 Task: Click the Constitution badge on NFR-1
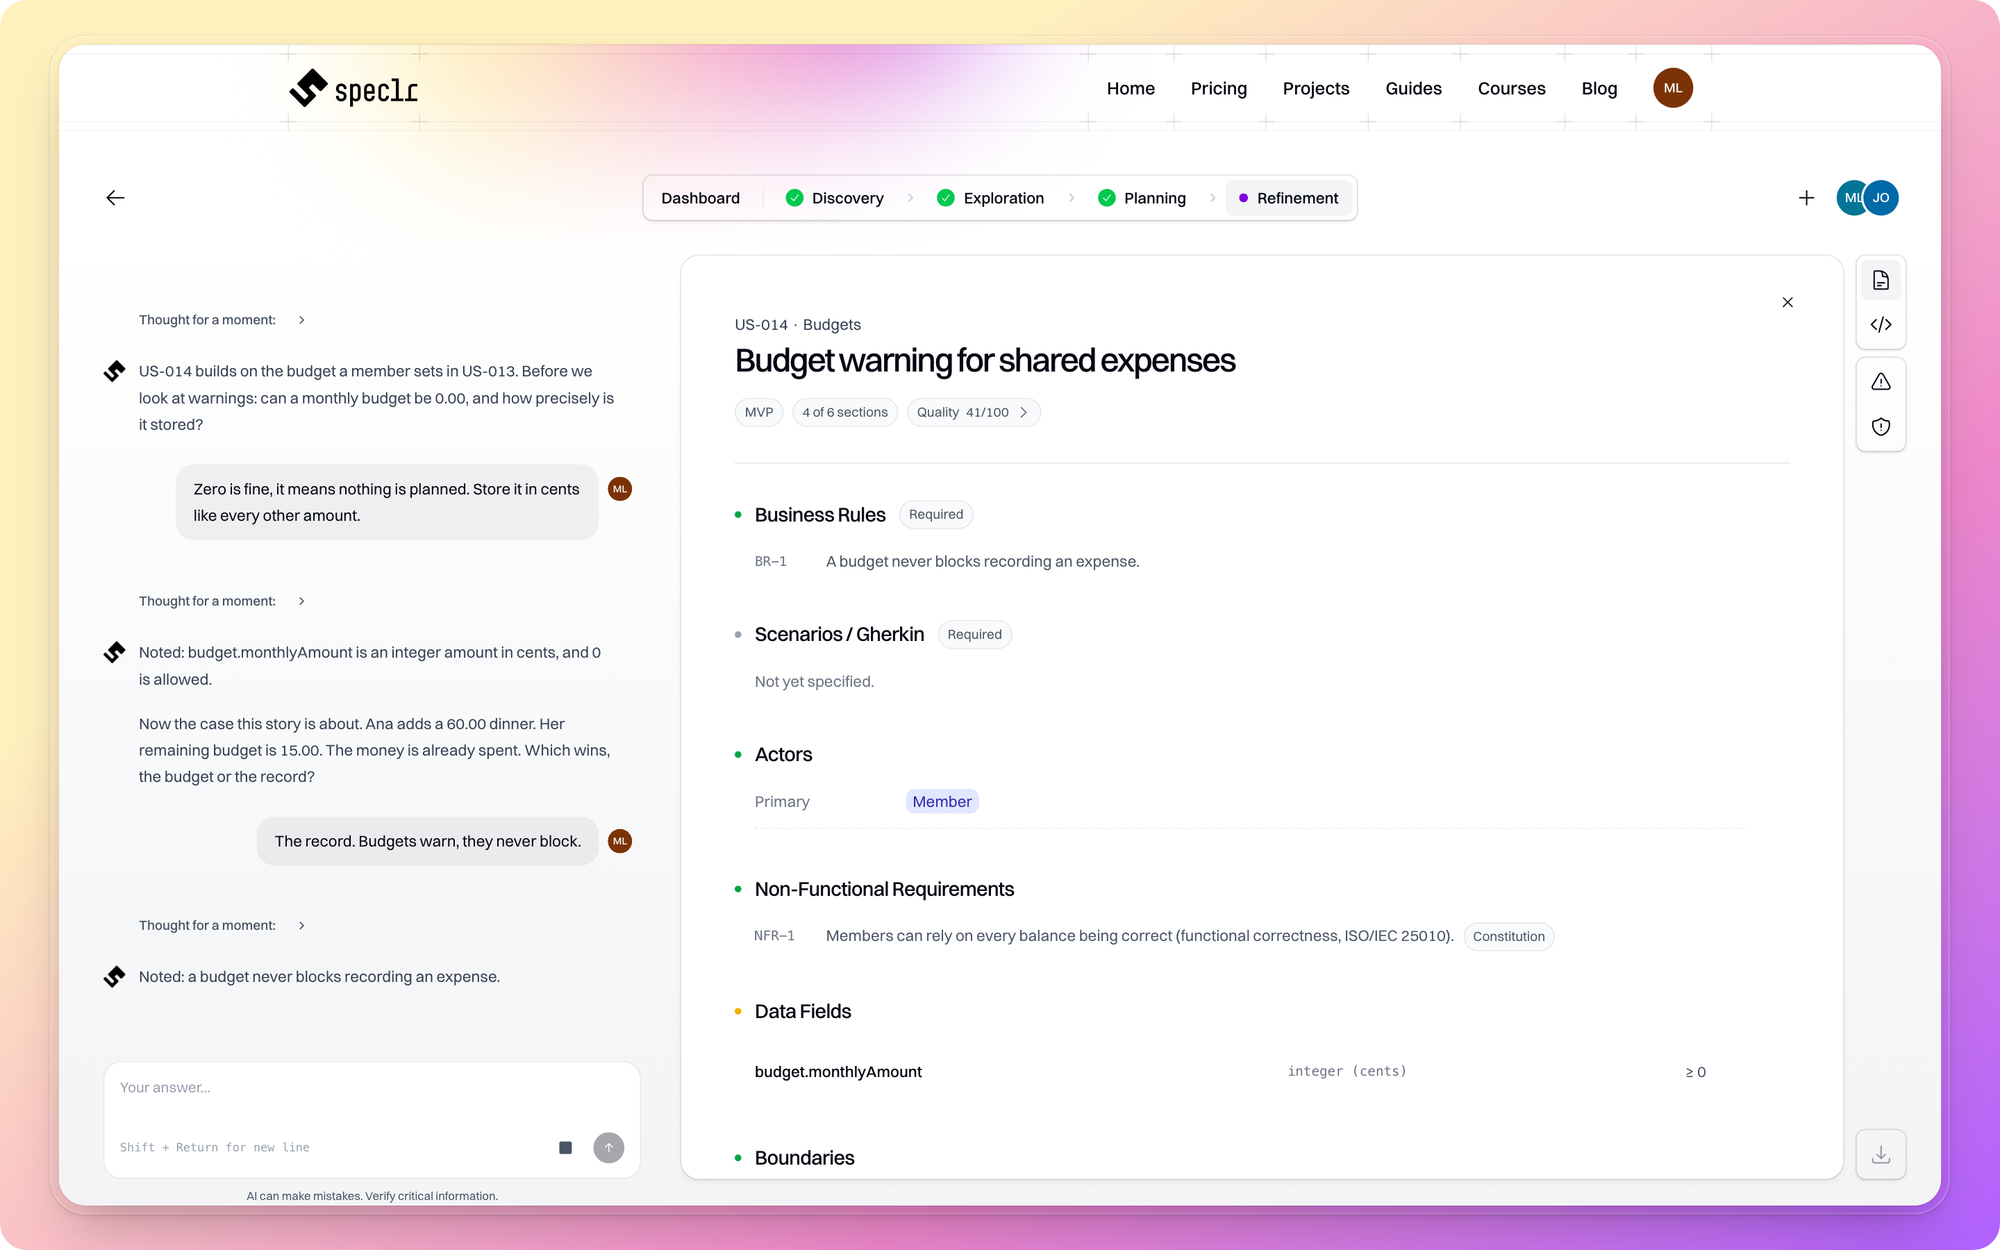tap(1508, 937)
